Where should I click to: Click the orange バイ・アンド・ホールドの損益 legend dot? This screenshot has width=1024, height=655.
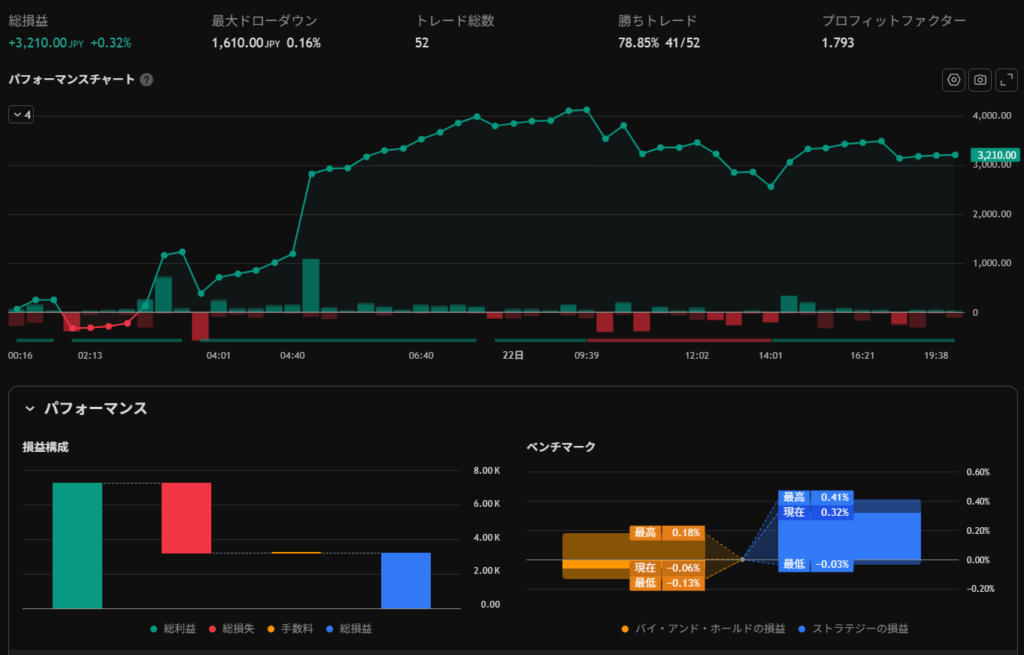[625, 629]
